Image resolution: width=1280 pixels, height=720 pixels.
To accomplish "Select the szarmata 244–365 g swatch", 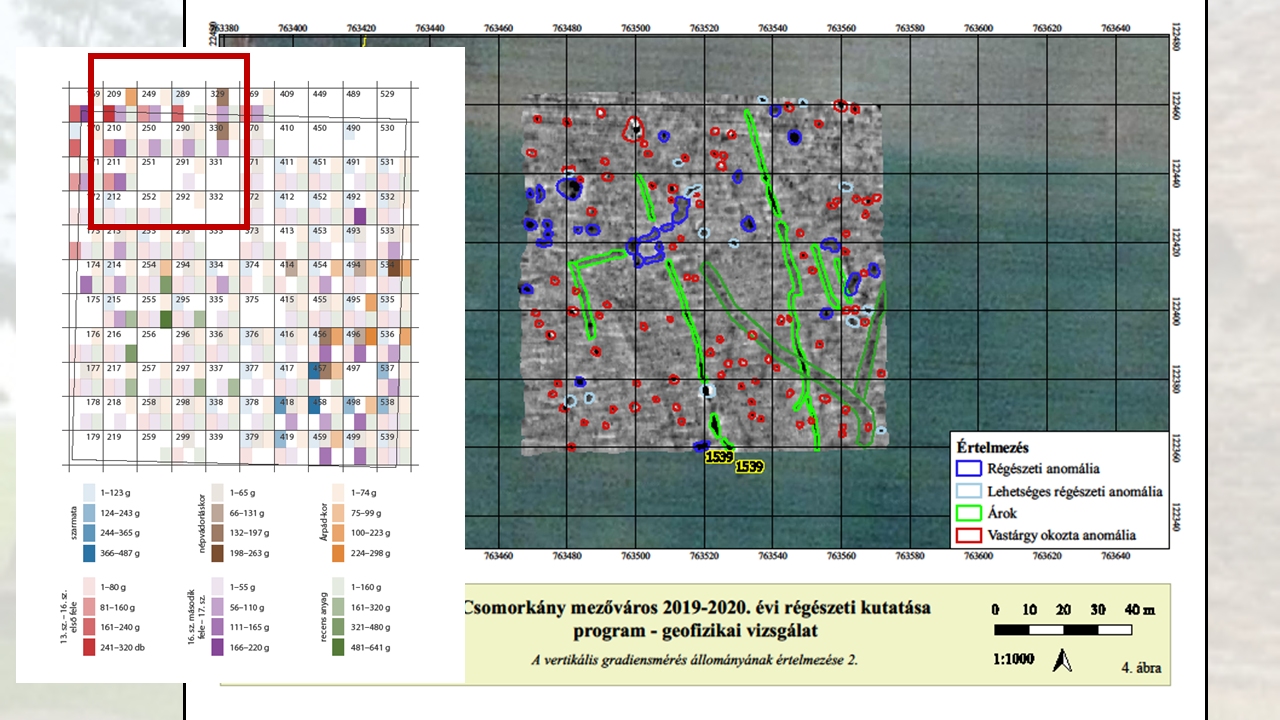I will 88,533.
